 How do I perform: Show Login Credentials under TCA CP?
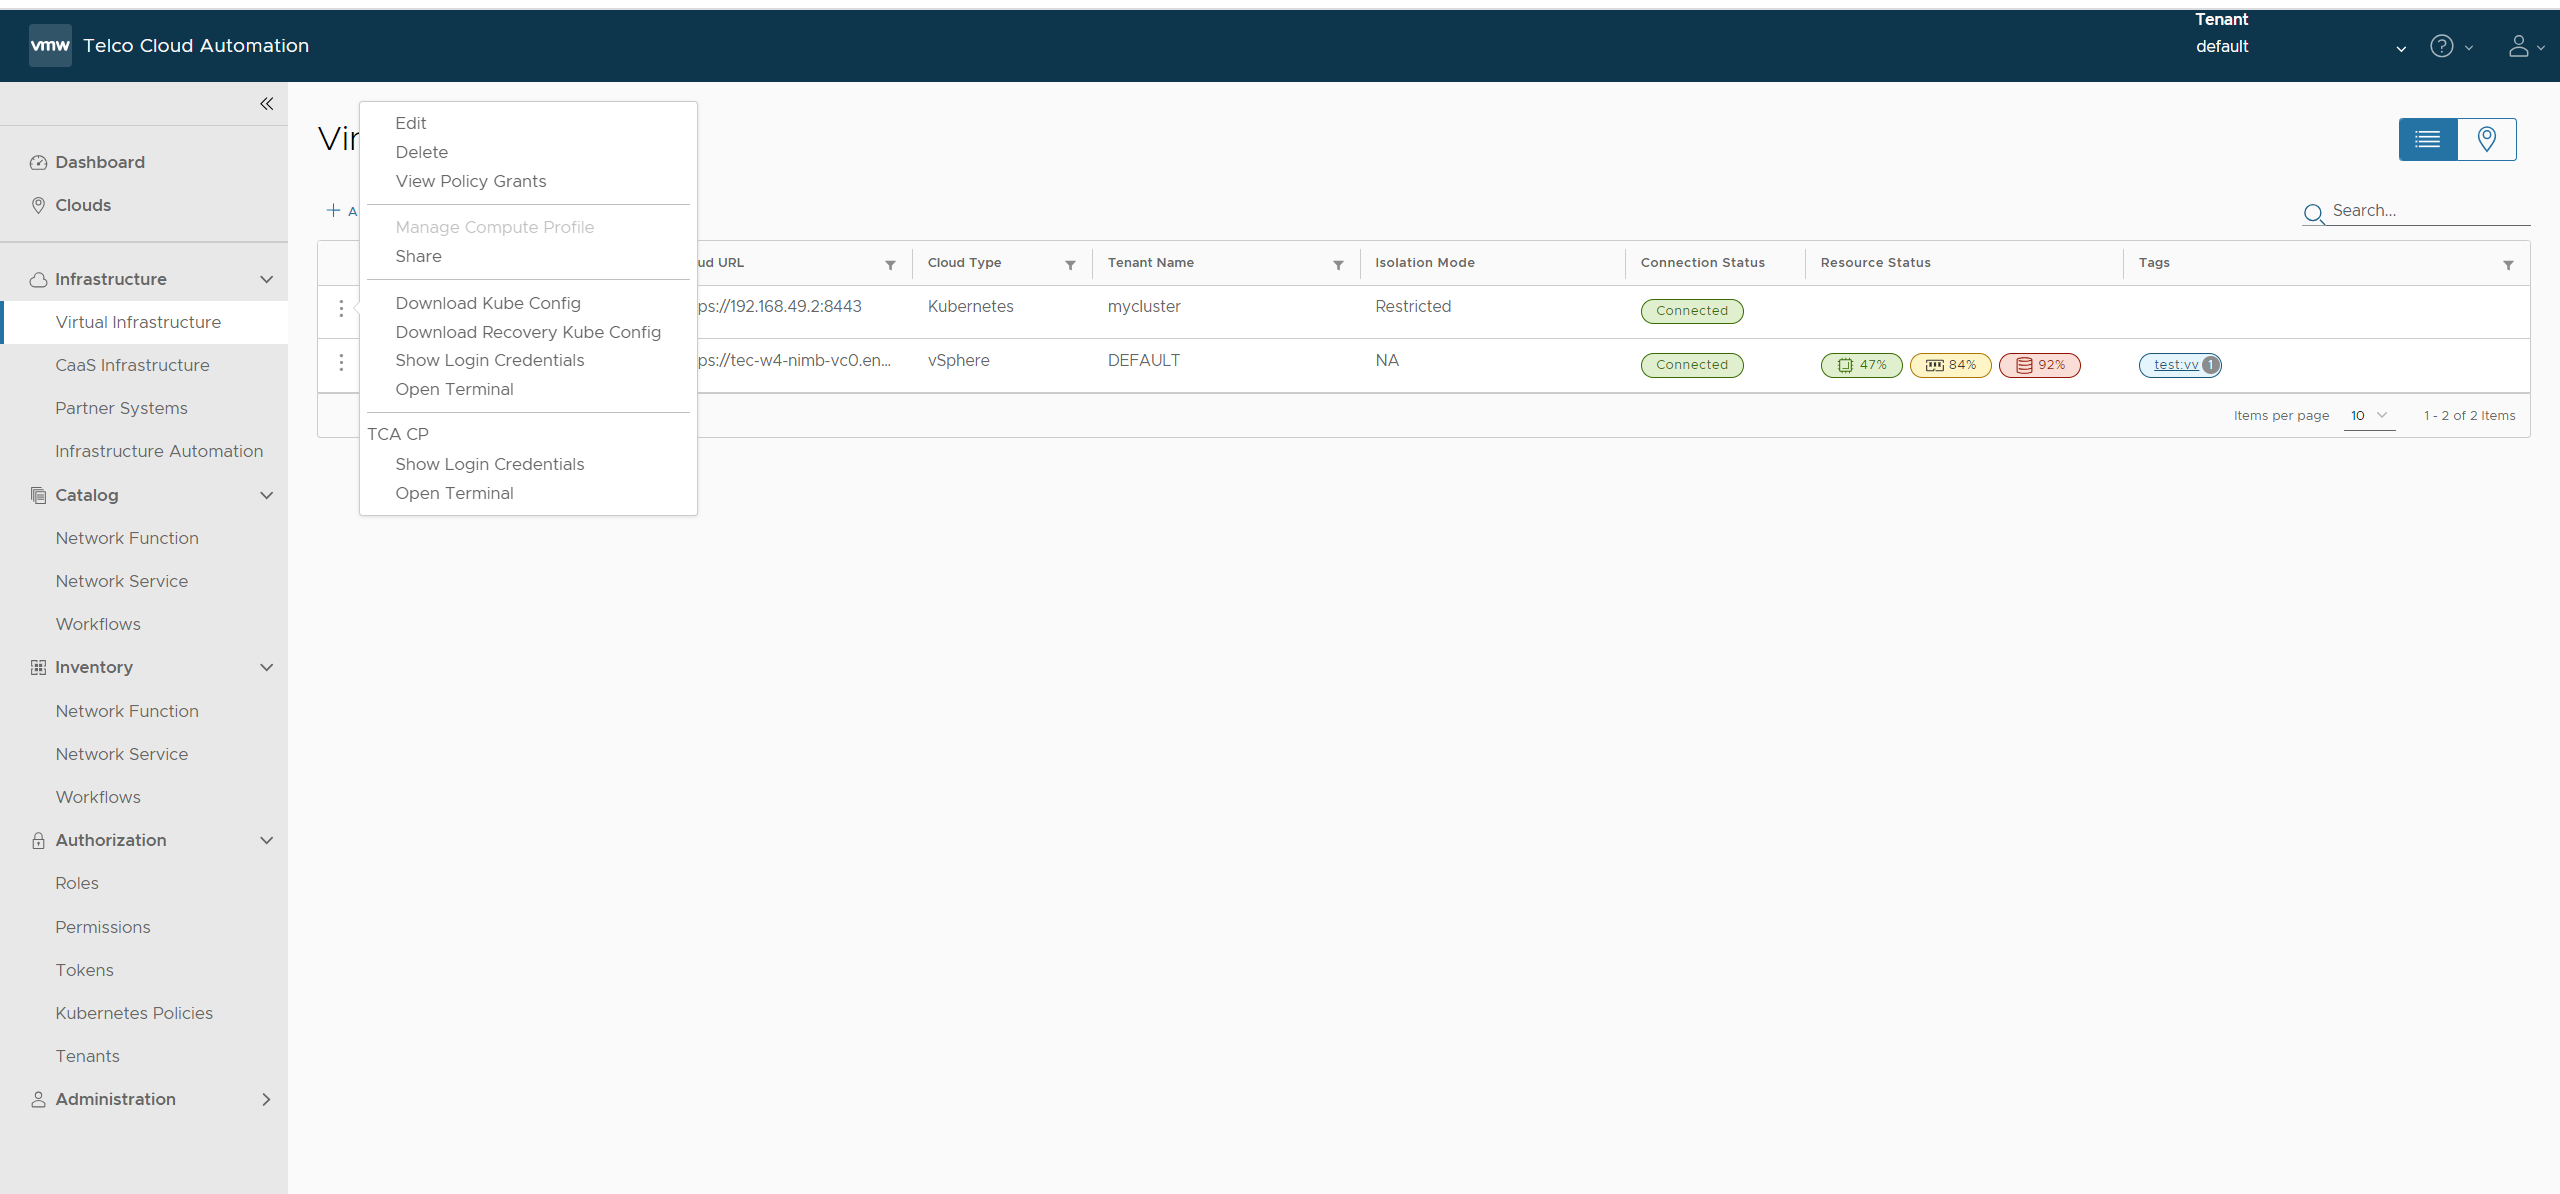[x=489, y=464]
